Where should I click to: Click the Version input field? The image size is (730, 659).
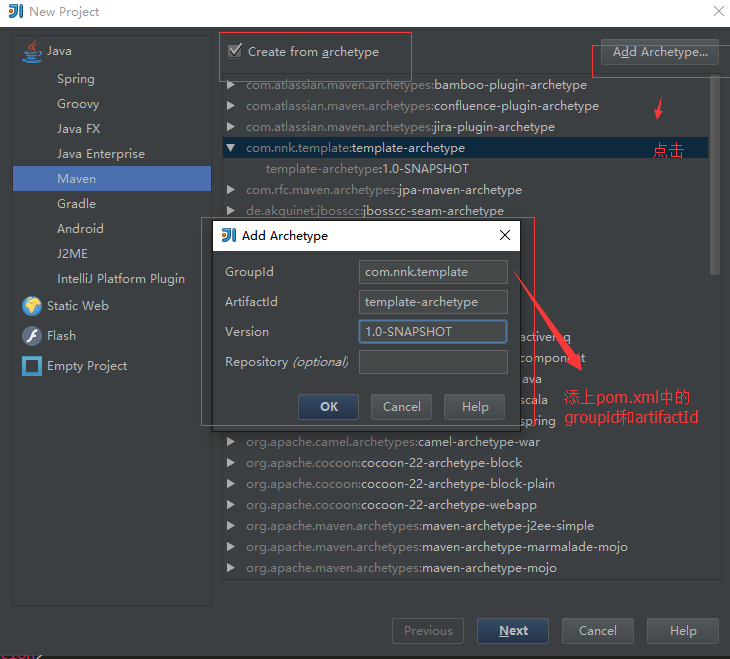tap(433, 332)
